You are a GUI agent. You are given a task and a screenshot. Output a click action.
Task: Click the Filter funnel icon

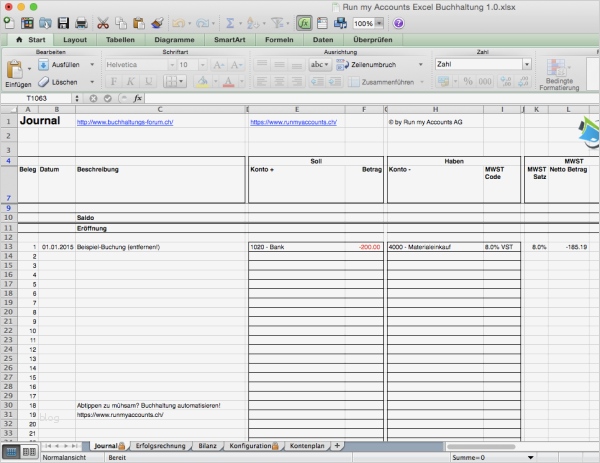277,23
